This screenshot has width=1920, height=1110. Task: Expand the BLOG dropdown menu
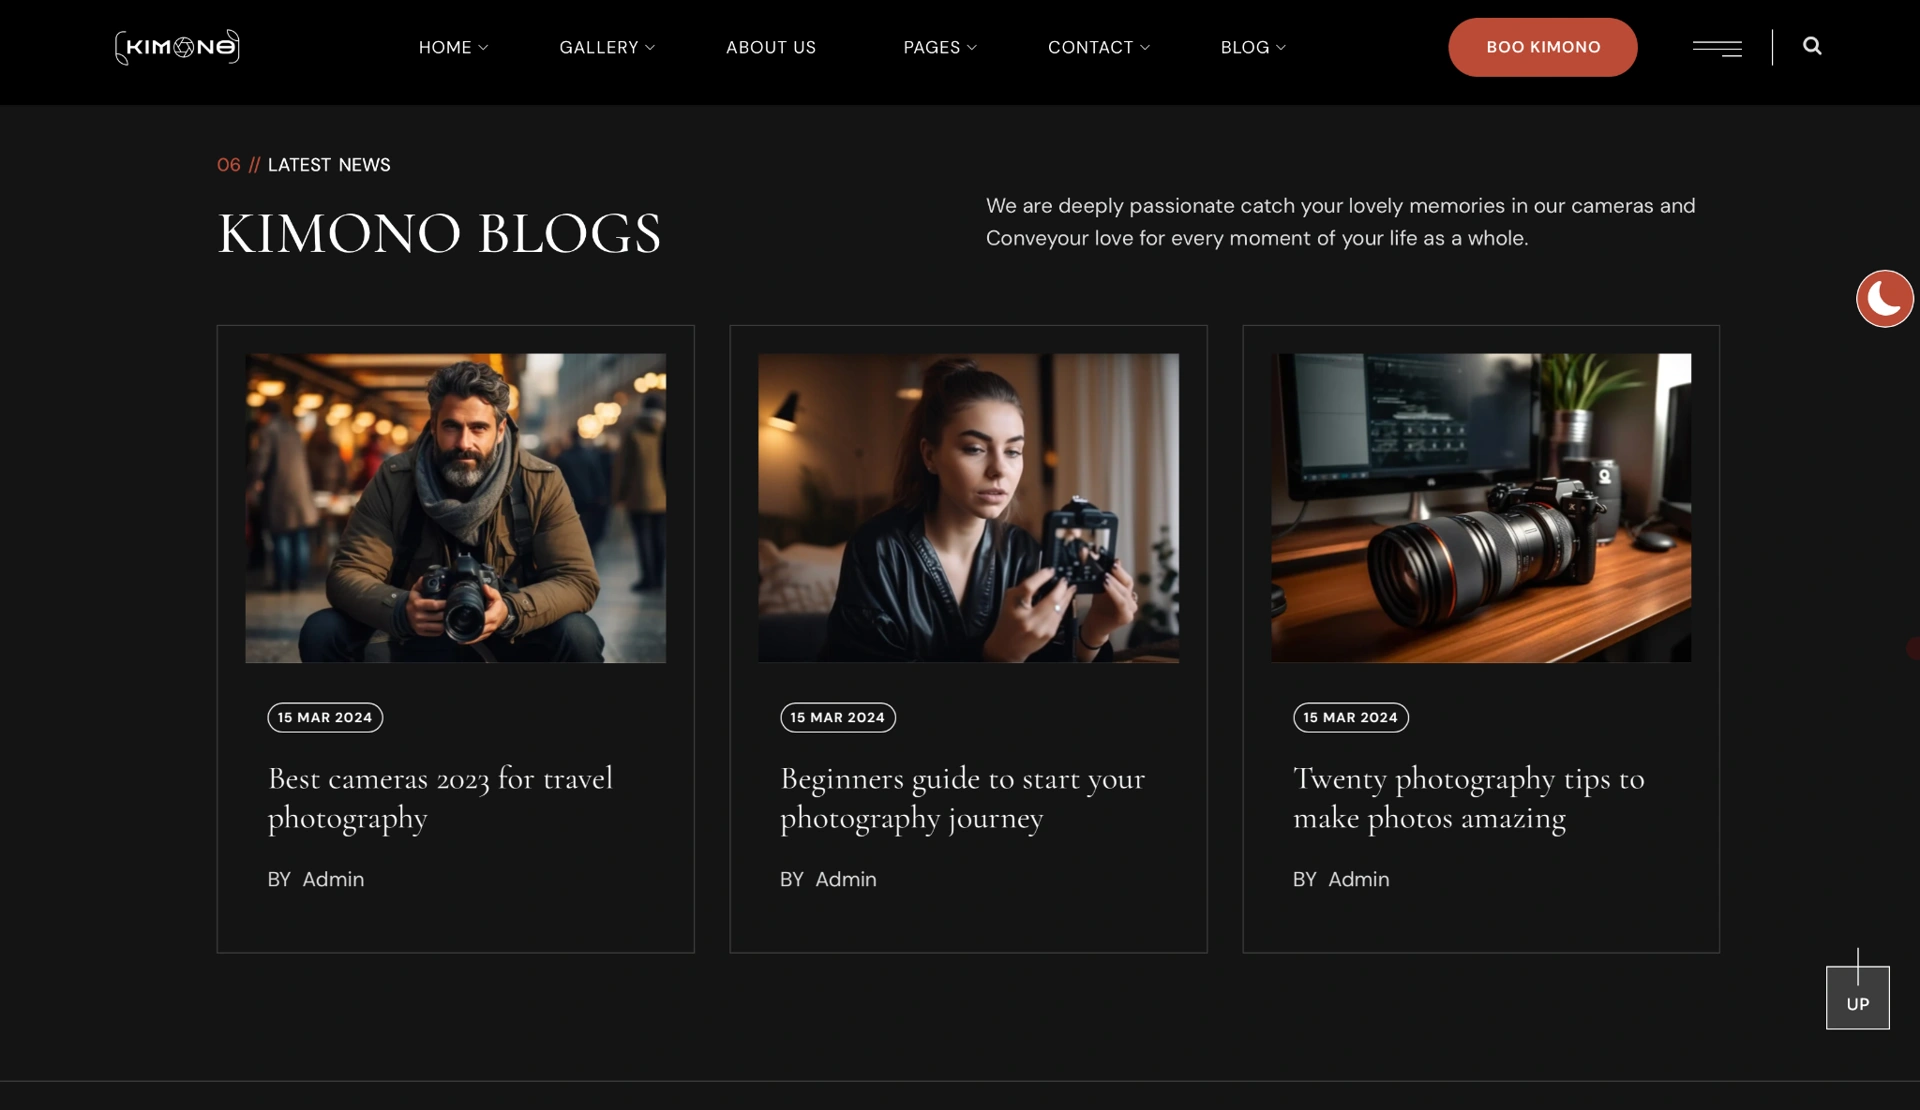pos(1253,47)
